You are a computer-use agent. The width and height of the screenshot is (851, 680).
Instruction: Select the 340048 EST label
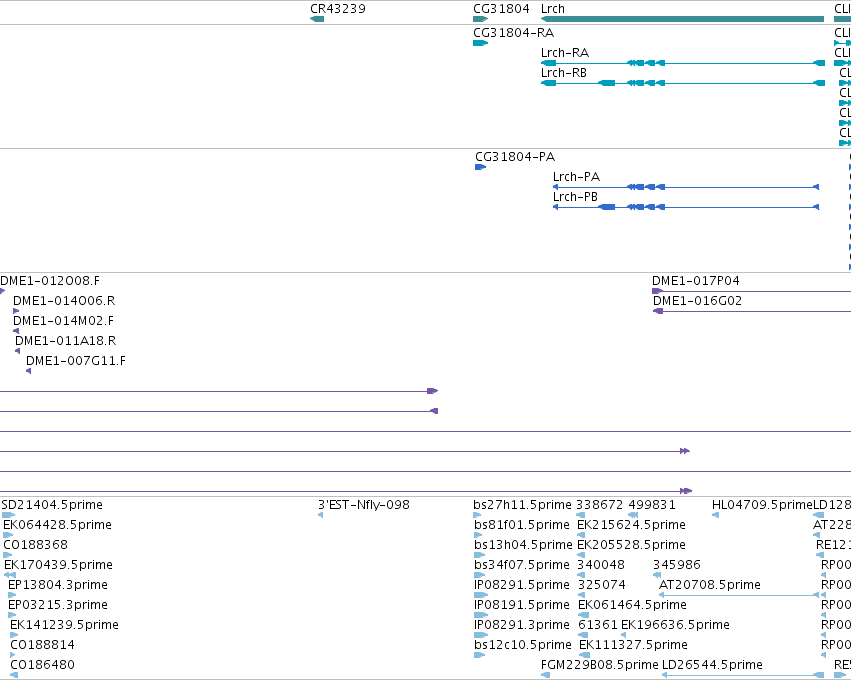pyautogui.click(x=601, y=565)
